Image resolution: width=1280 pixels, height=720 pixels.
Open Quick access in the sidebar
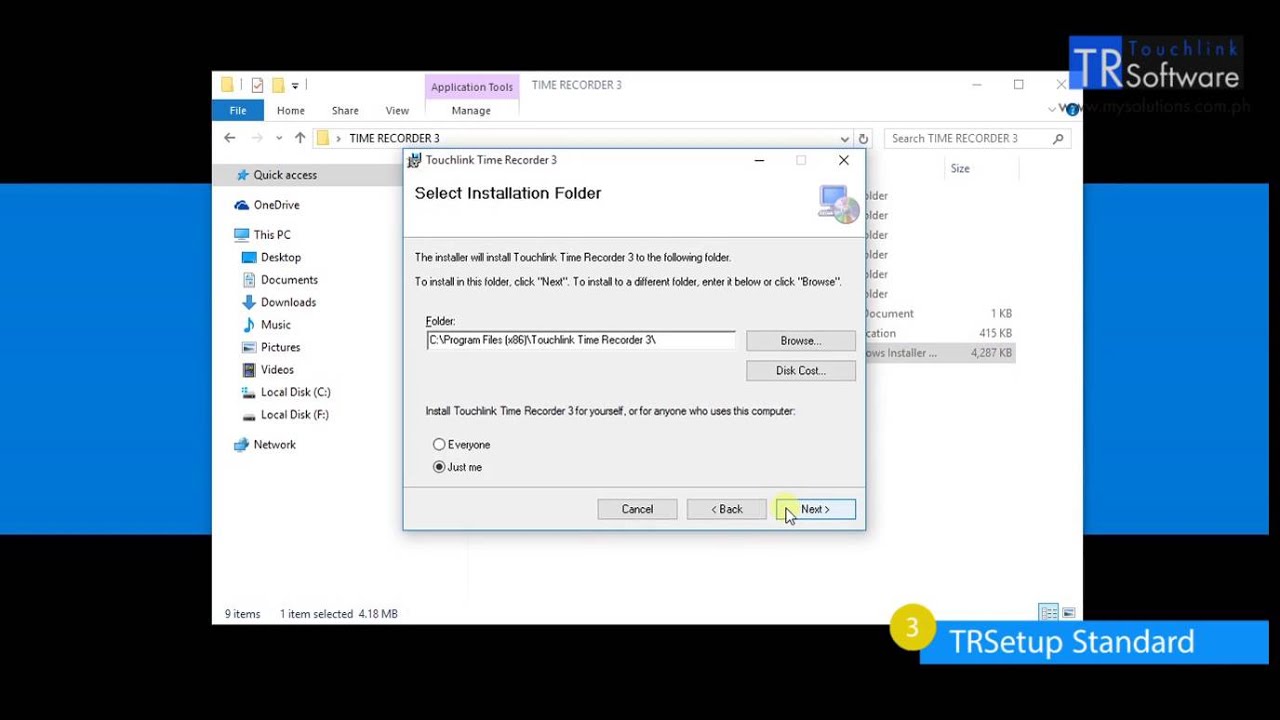(285, 175)
